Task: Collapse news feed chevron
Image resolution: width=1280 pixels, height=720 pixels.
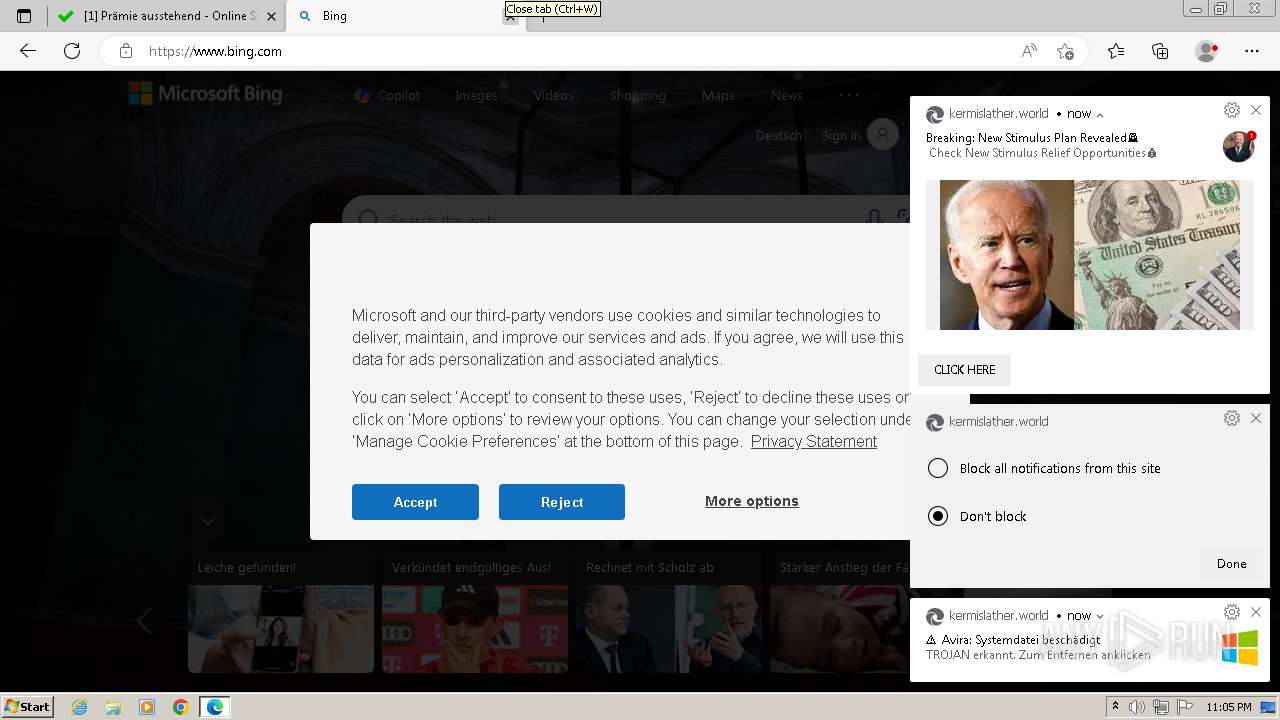Action: click(208, 521)
